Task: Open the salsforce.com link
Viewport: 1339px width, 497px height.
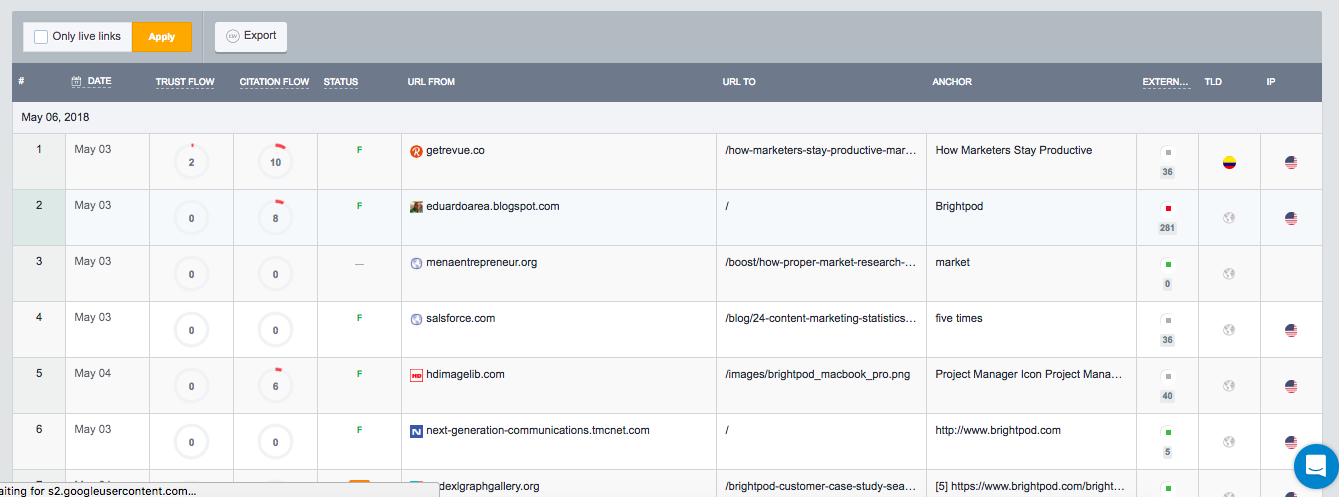Action: (460, 319)
